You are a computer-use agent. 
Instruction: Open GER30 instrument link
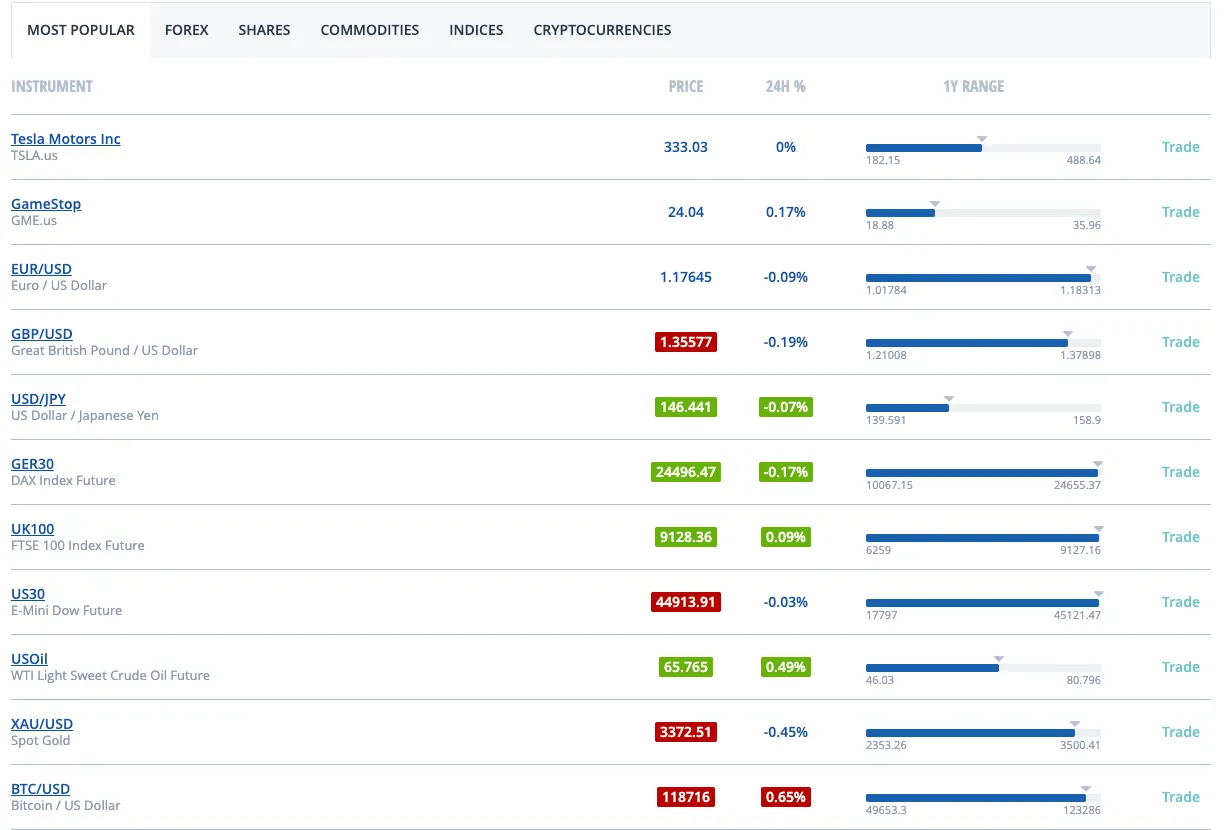32,464
